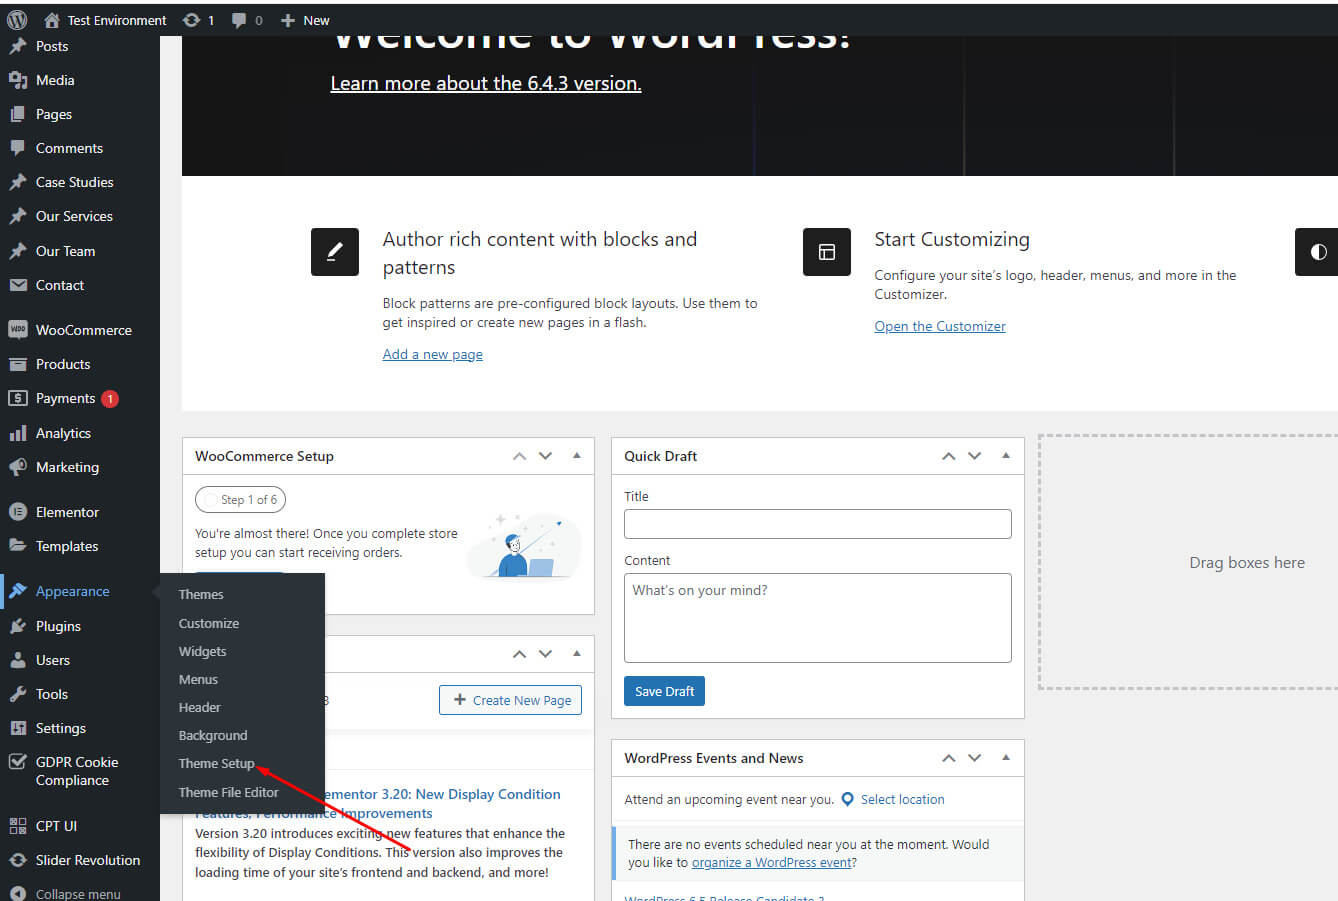This screenshot has height=901, width=1338.
Task: Click the Add a new page link
Action: [432, 354]
